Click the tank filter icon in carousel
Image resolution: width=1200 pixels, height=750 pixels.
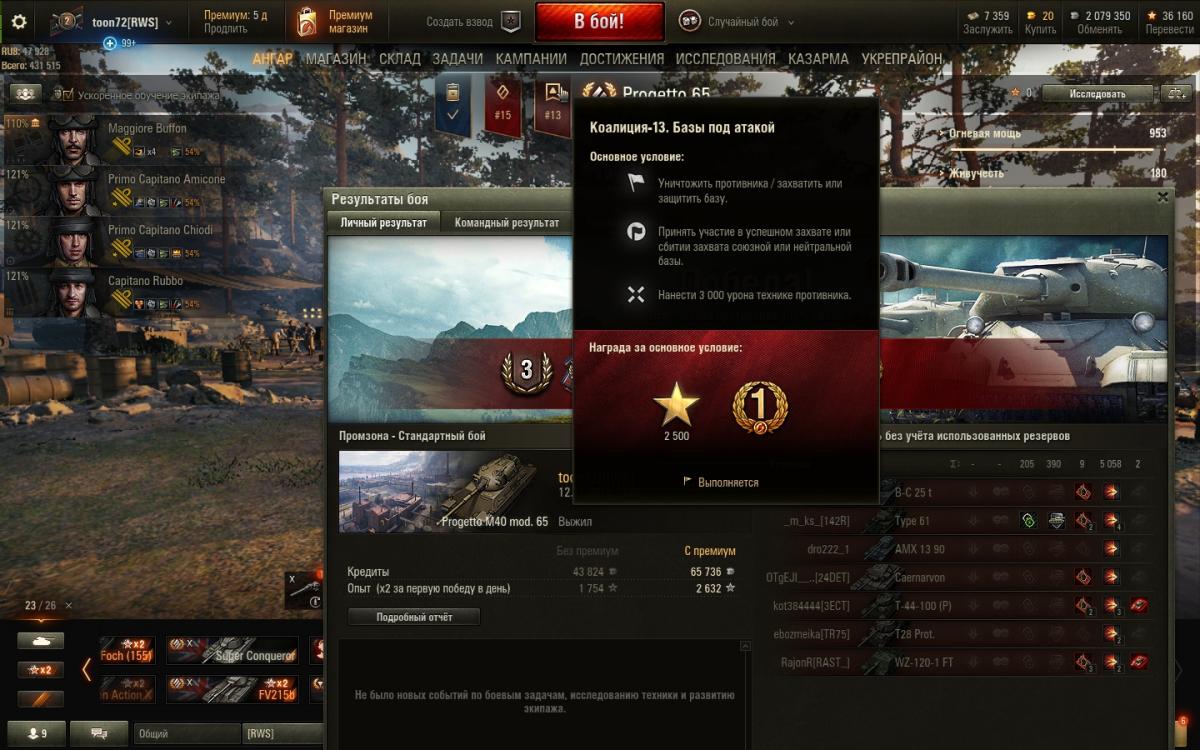41,641
